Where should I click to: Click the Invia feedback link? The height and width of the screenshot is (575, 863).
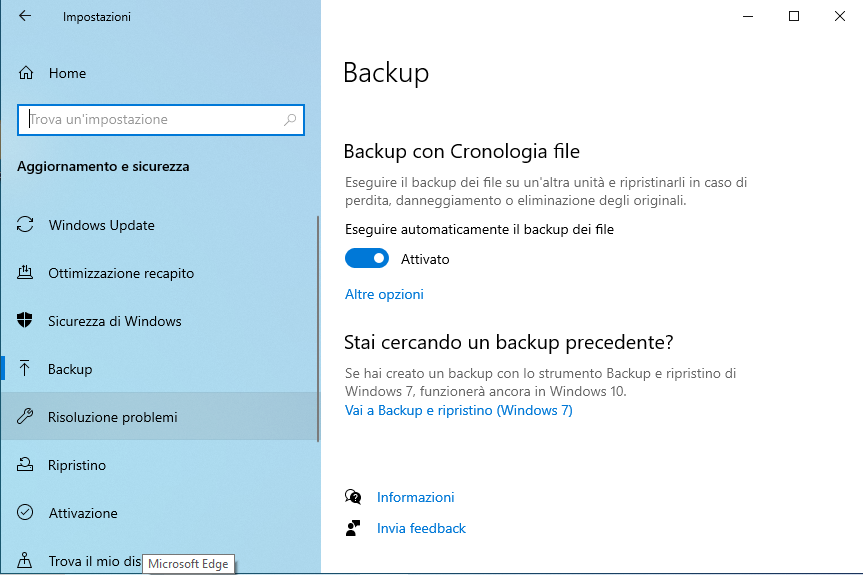click(x=421, y=528)
